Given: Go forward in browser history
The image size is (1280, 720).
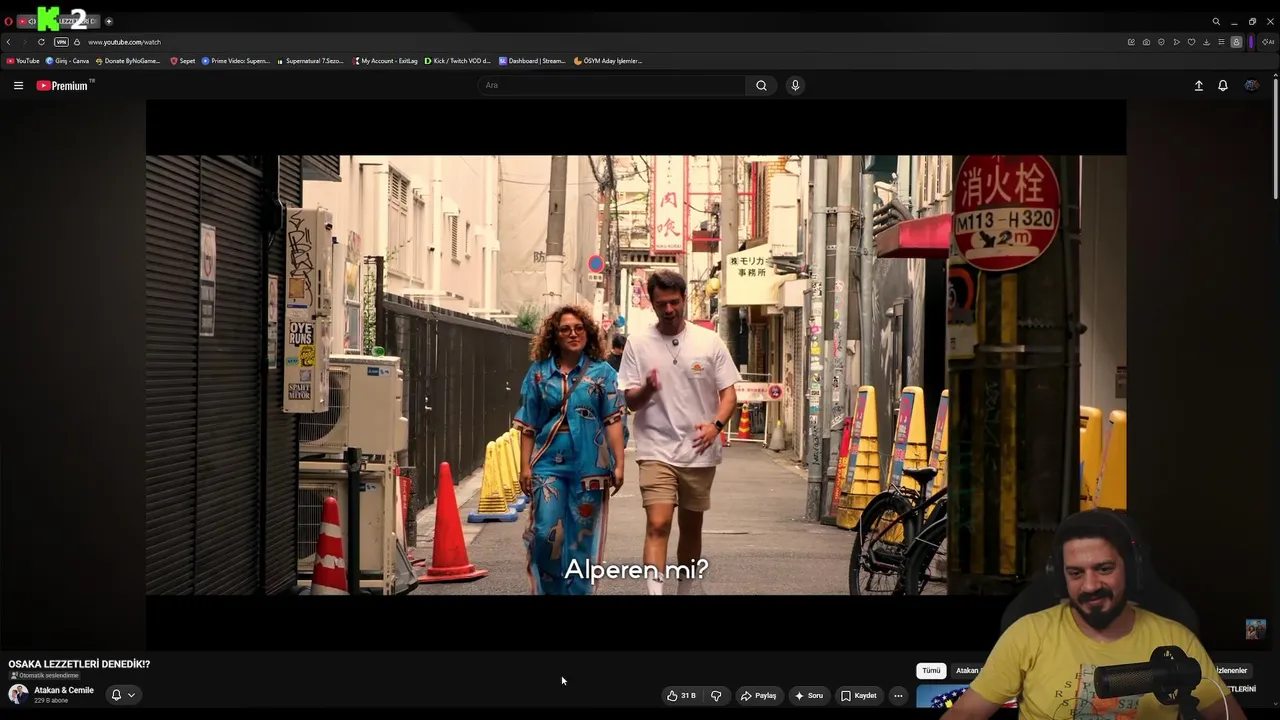Looking at the screenshot, I should coord(24,42).
